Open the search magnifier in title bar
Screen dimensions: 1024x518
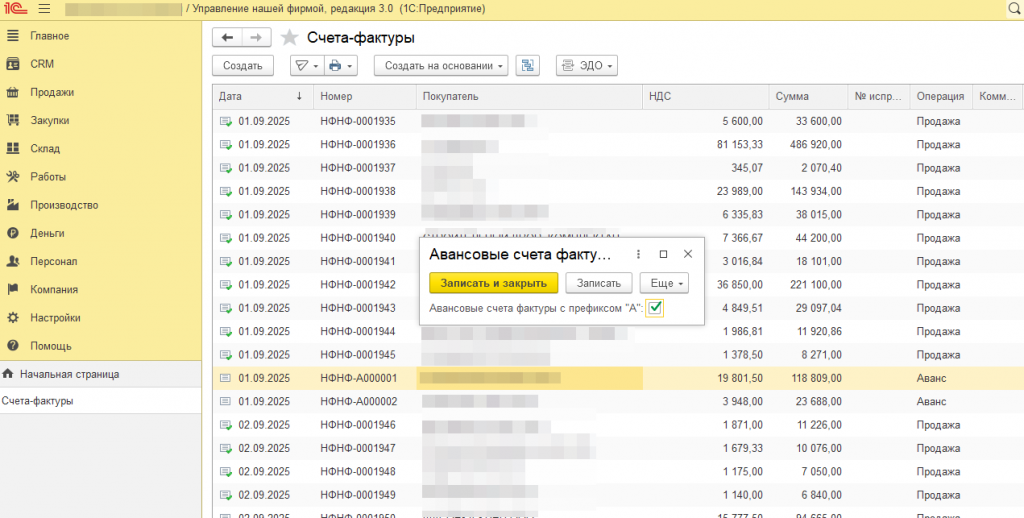[x=1014, y=9]
